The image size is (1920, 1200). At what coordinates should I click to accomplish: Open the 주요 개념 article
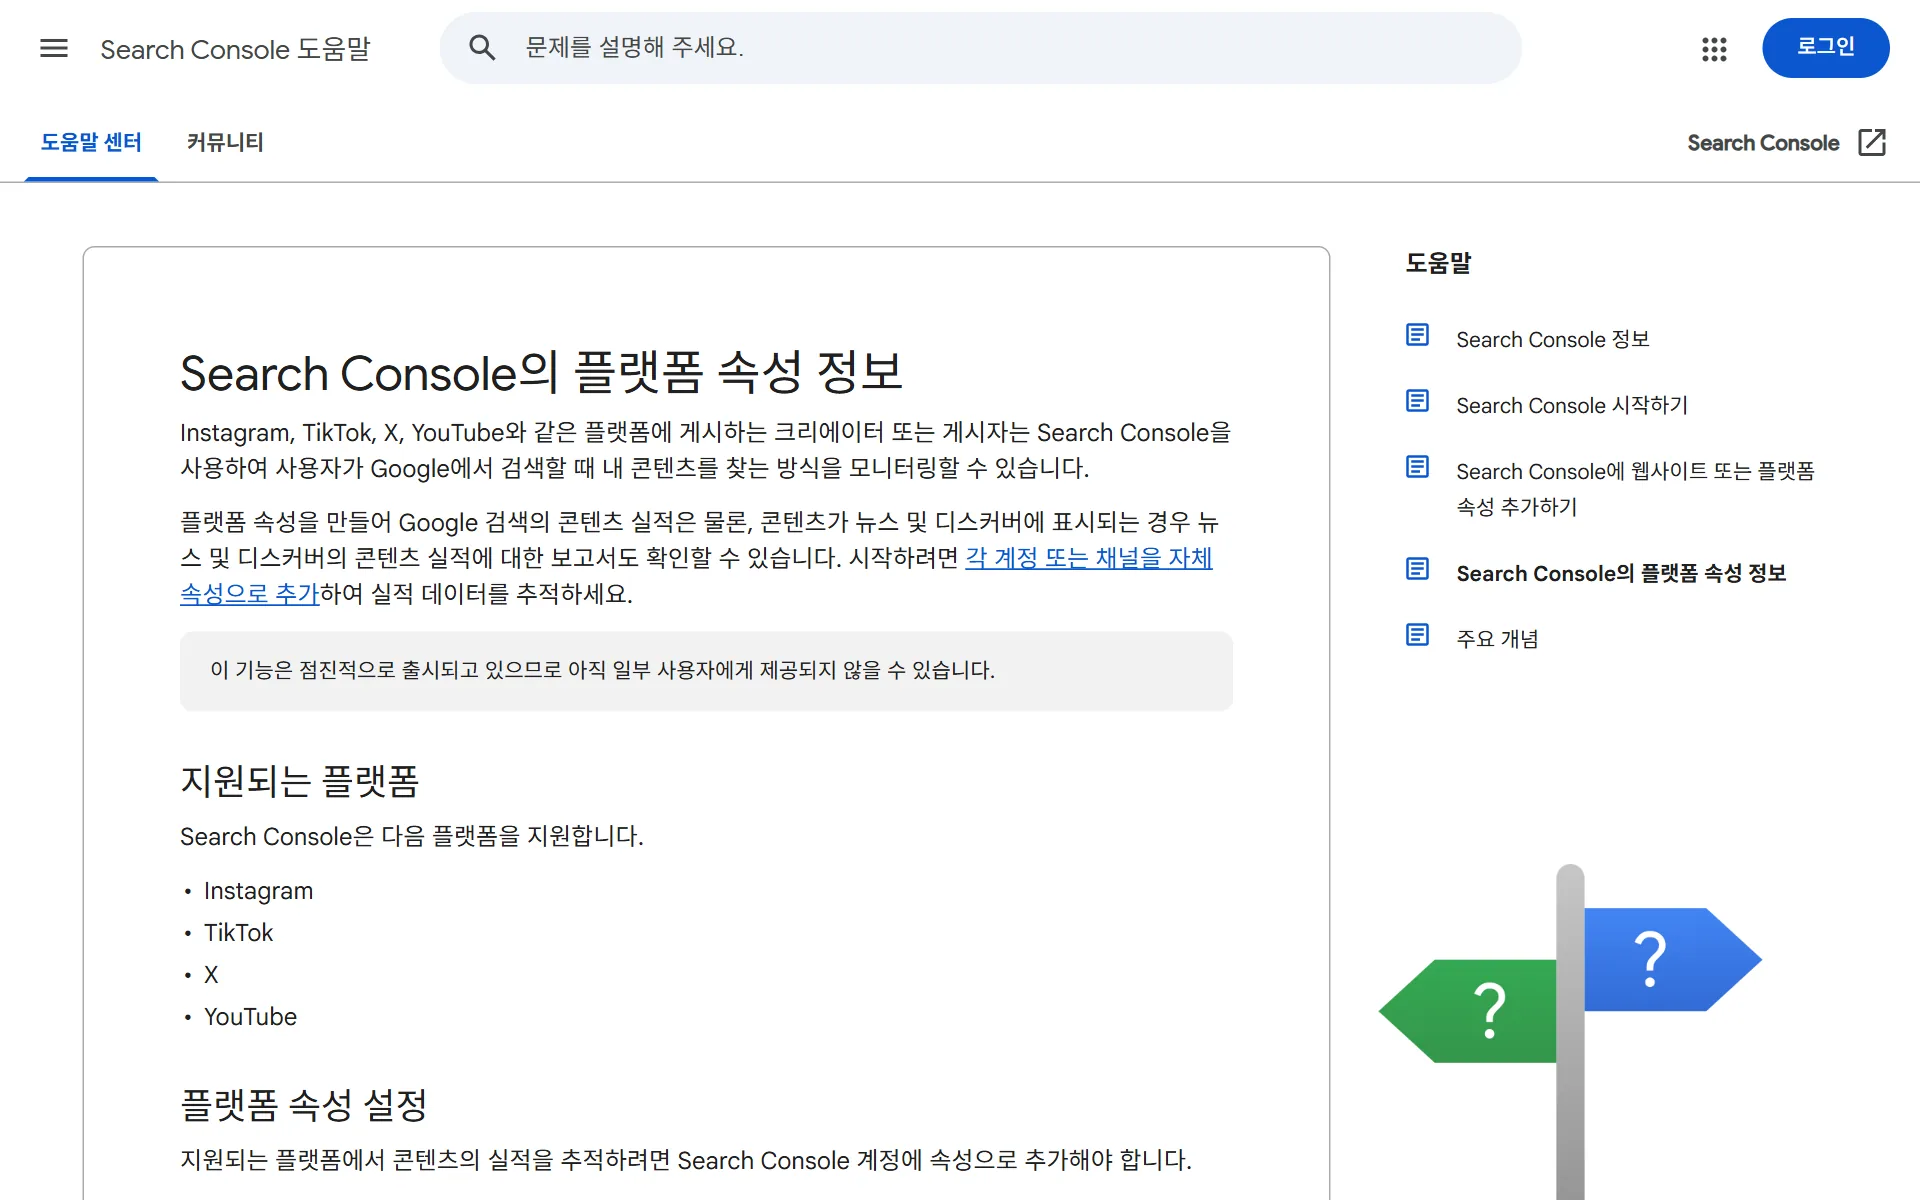click(1497, 639)
